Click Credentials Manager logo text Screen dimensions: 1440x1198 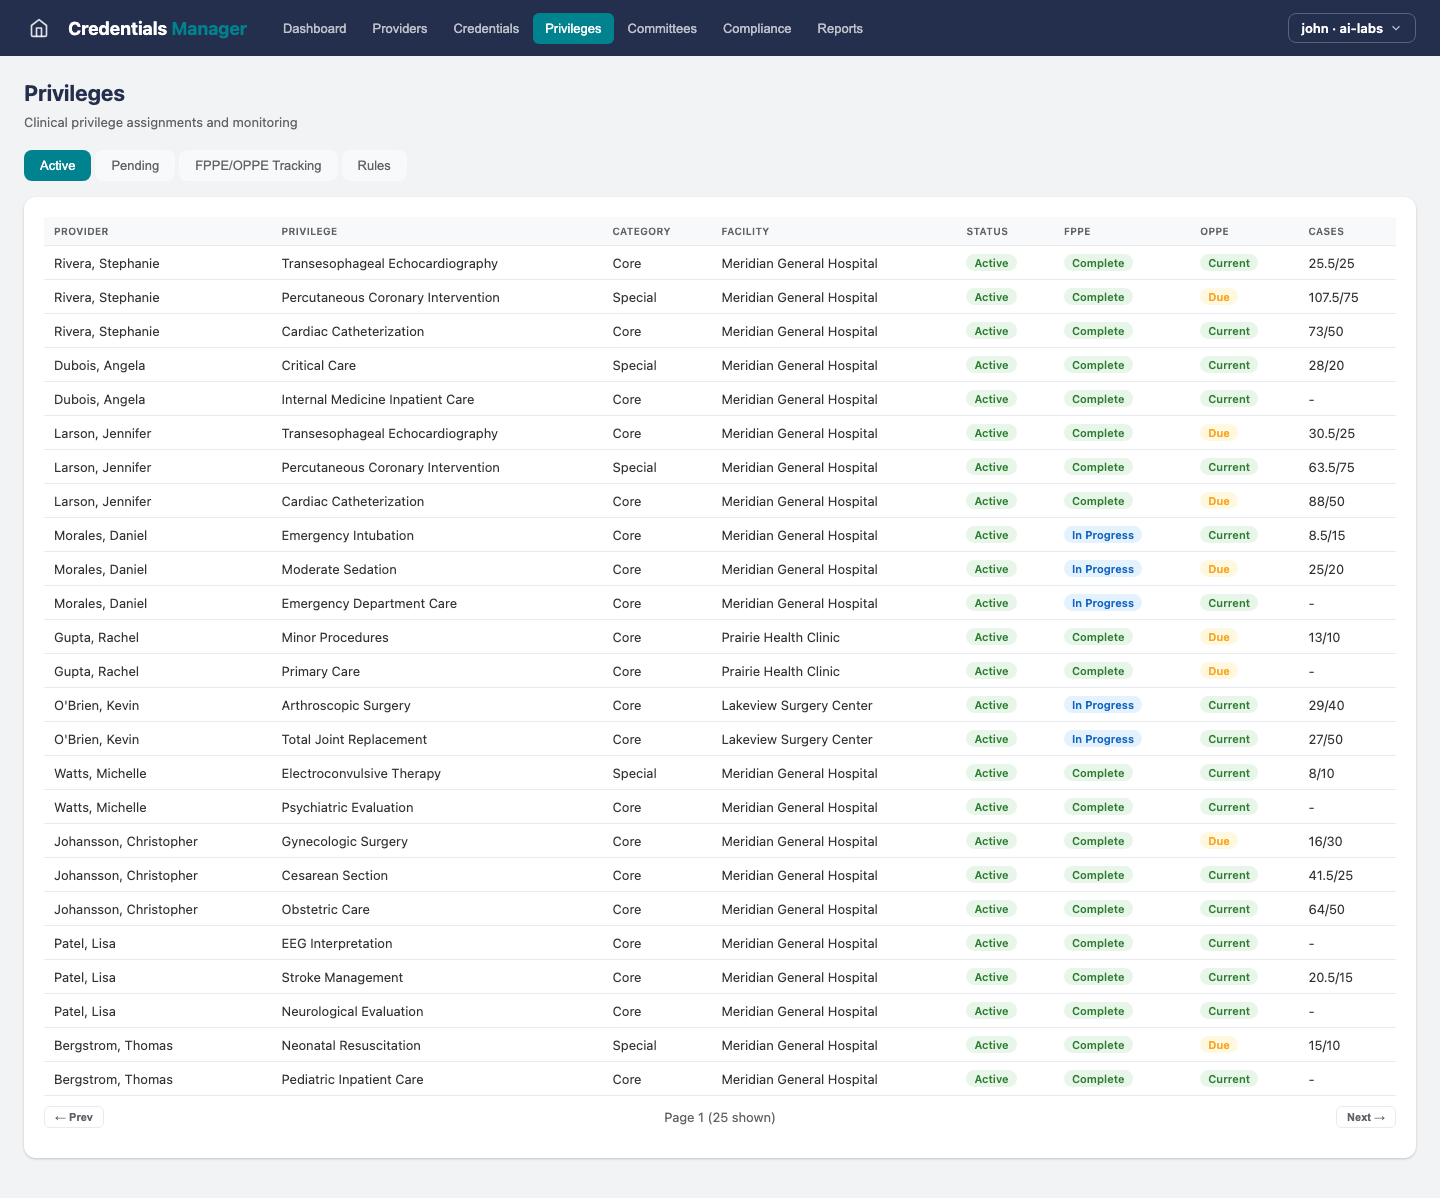tap(157, 28)
